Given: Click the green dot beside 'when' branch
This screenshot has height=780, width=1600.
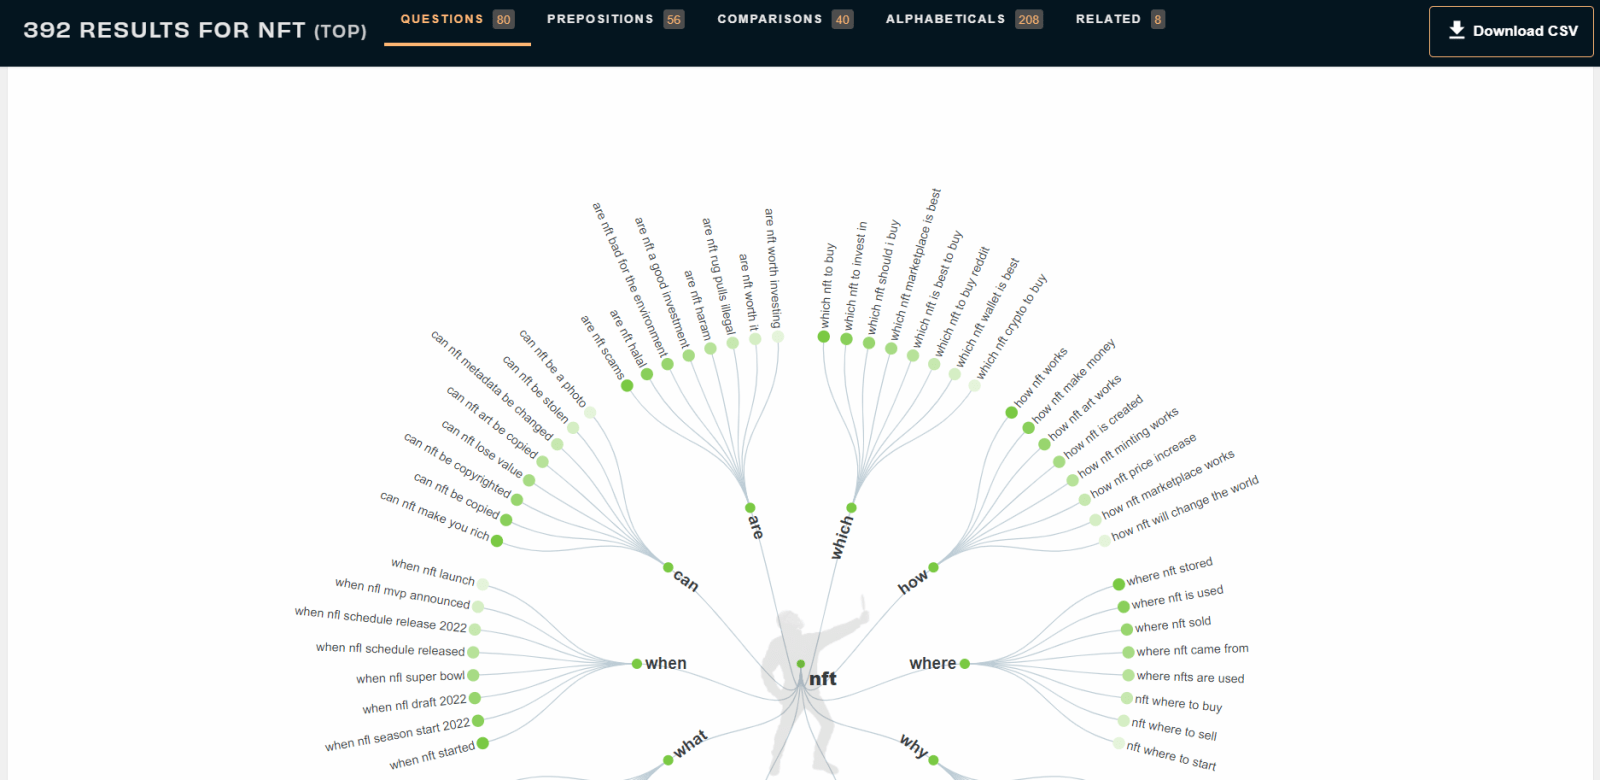Looking at the screenshot, I should (x=637, y=664).
